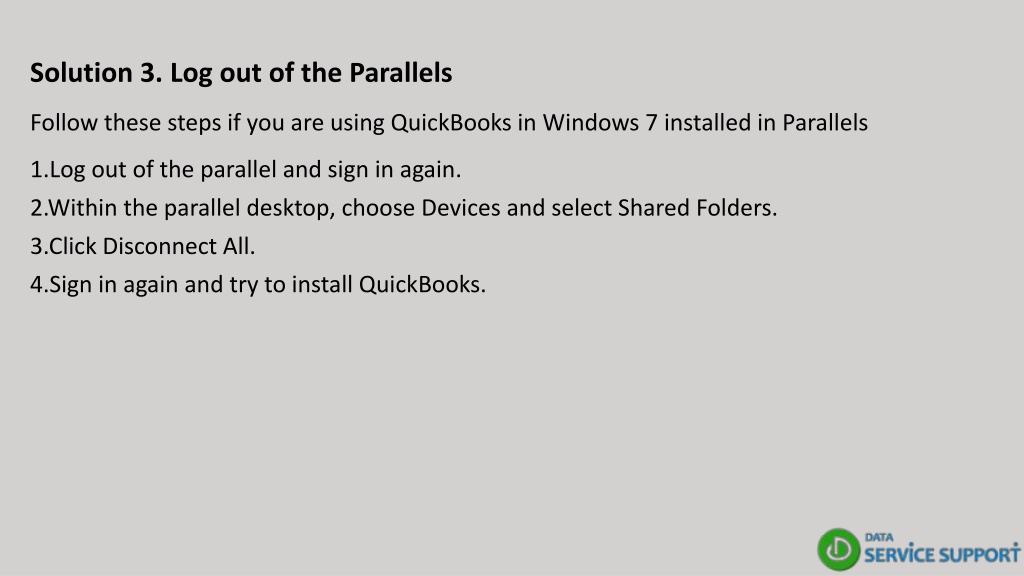Screen dimensions: 1024x576
Task: Click step 4 Sign in again line
Action: tap(258, 285)
